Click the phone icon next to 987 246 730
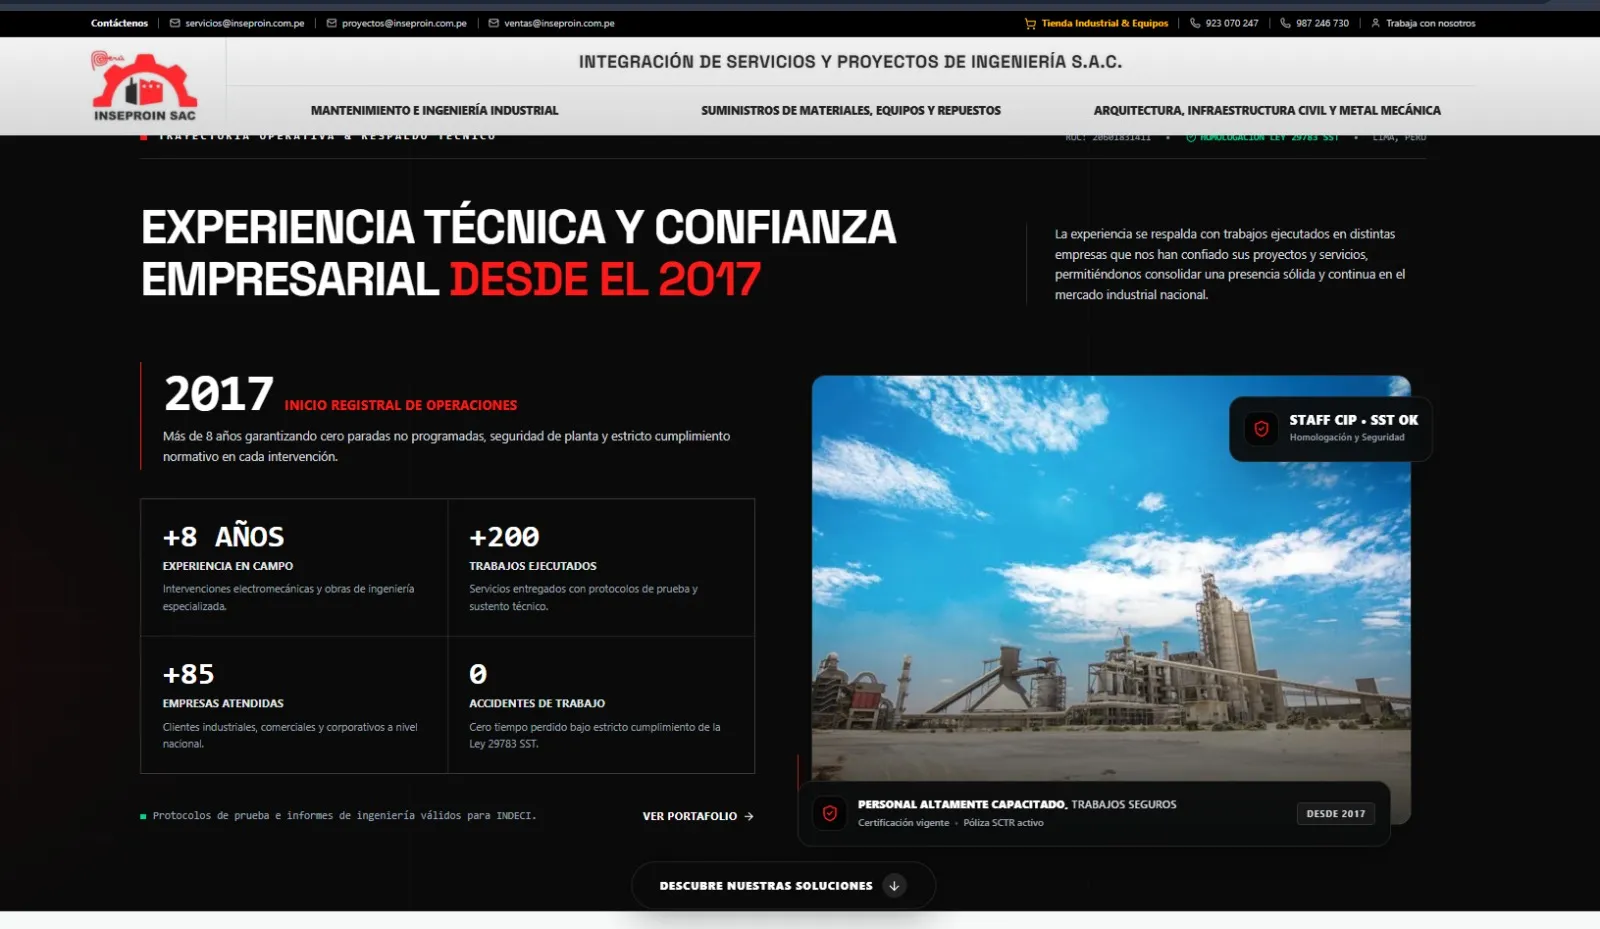The height and width of the screenshot is (929, 1600). (1285, 23)
